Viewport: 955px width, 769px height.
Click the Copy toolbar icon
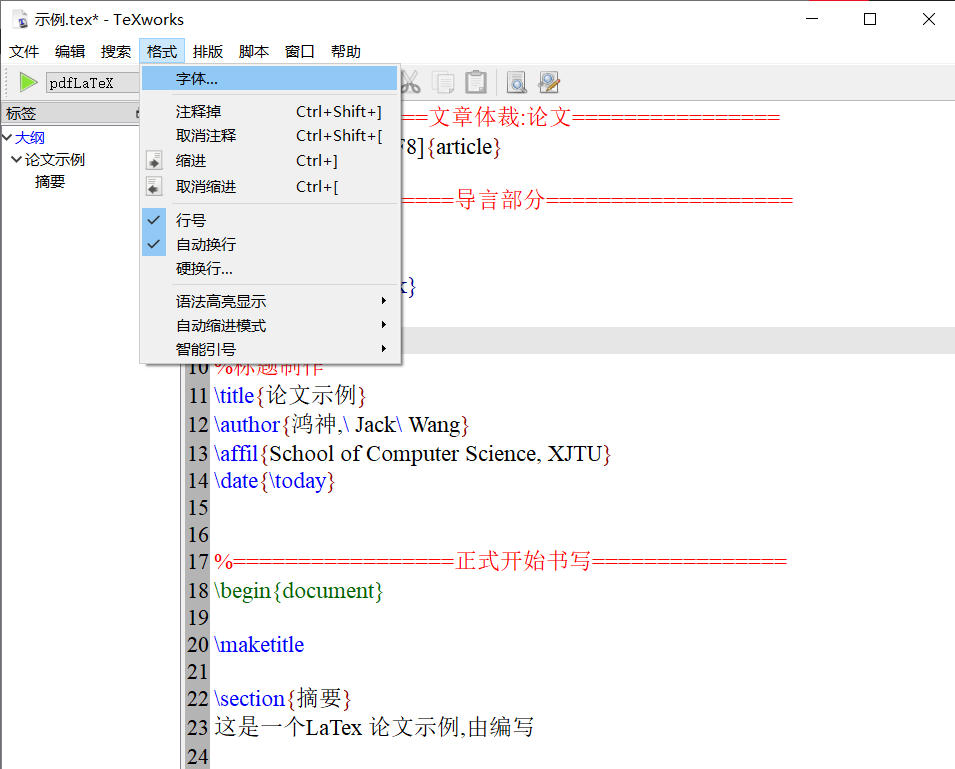444,82
